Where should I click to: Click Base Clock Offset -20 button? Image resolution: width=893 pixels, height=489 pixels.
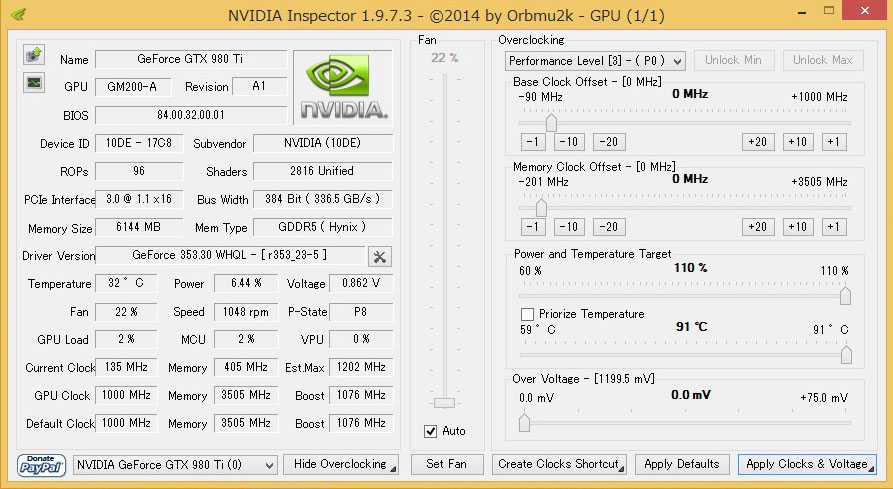(x=609, y=142)
